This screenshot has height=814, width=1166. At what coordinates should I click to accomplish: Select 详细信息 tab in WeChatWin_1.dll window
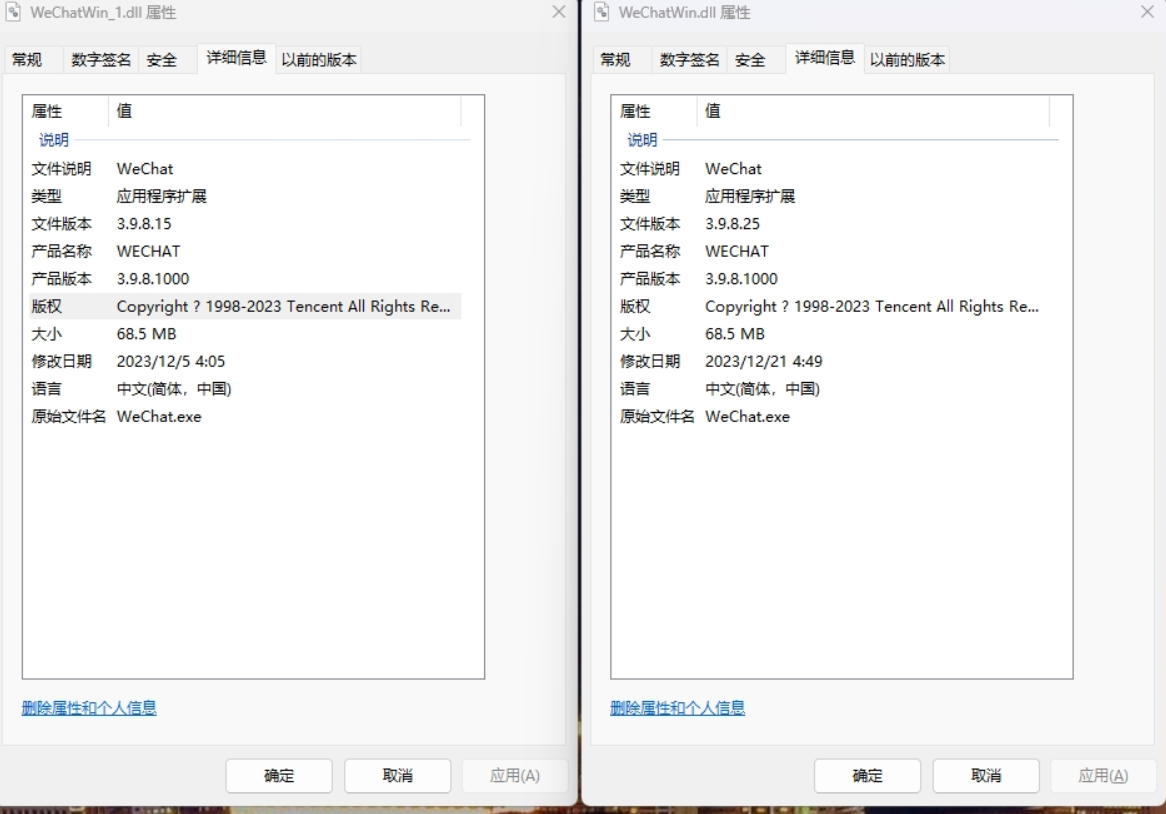[236, 58]
